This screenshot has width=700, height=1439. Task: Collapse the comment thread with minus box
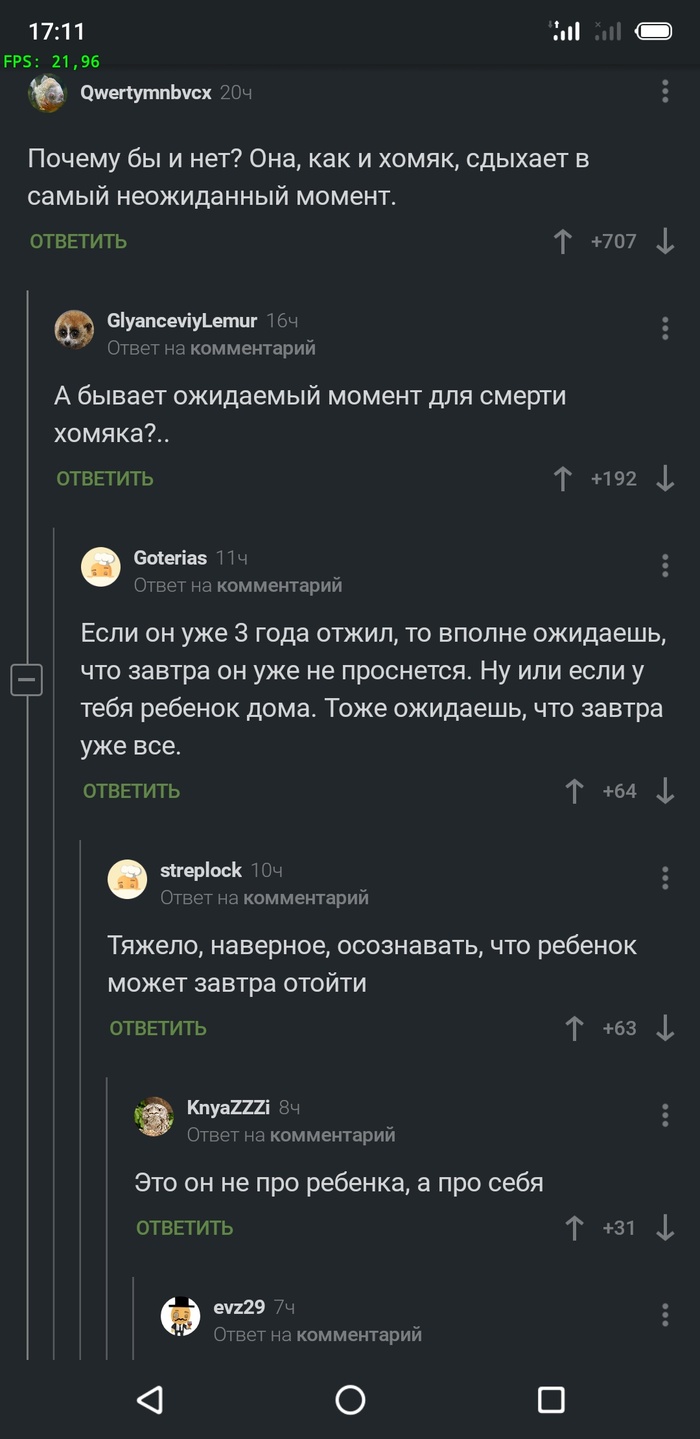(26, 681)
